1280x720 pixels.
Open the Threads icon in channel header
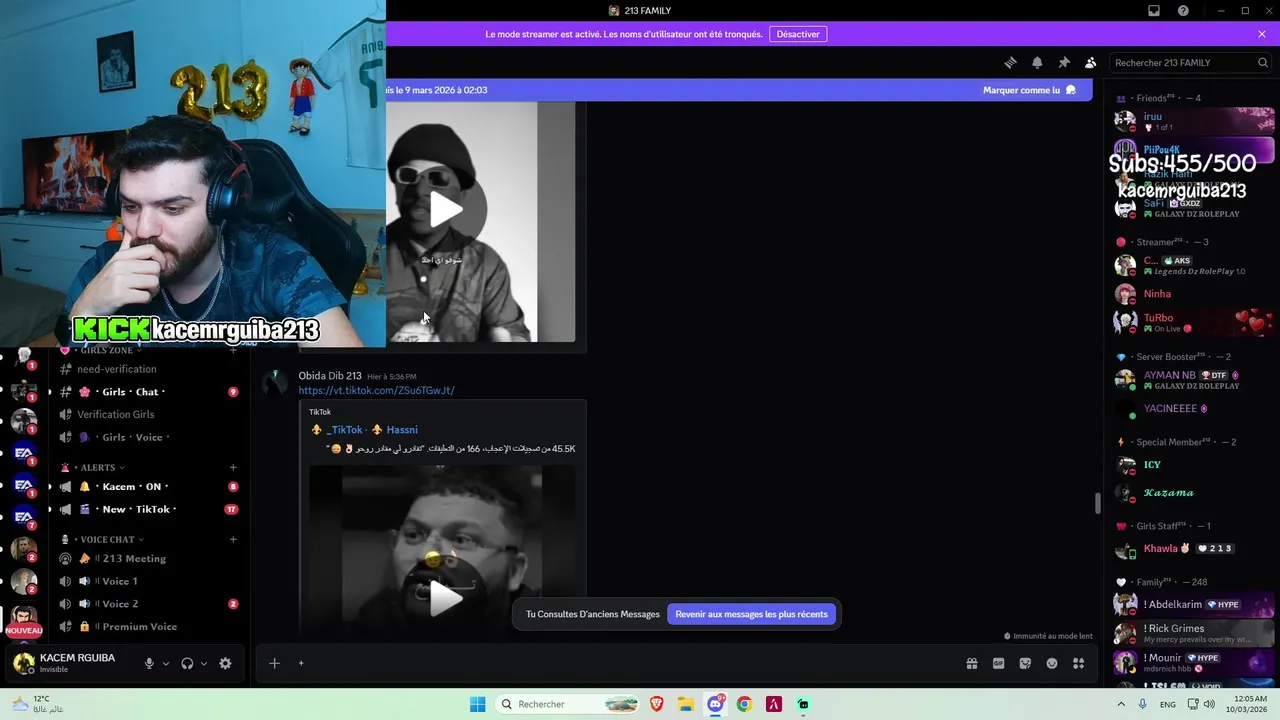[1010, 62]
